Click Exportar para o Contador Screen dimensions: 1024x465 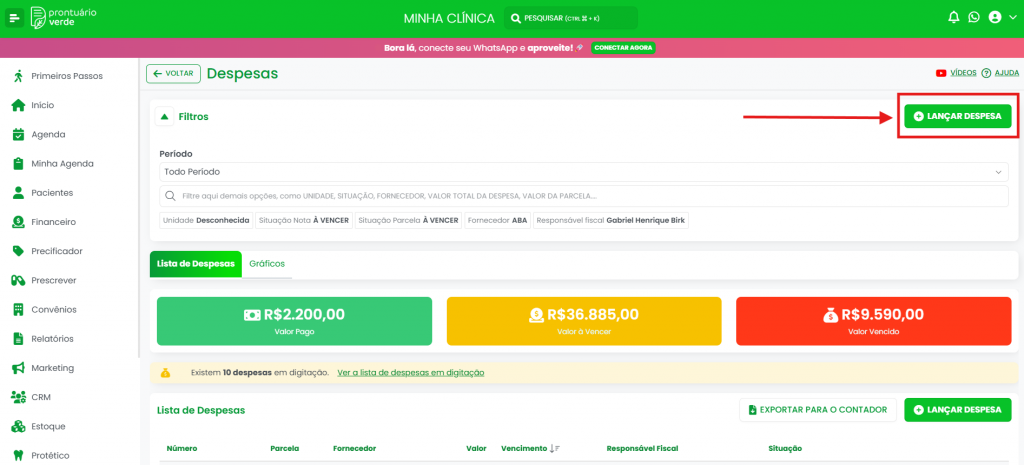(817, 410)
